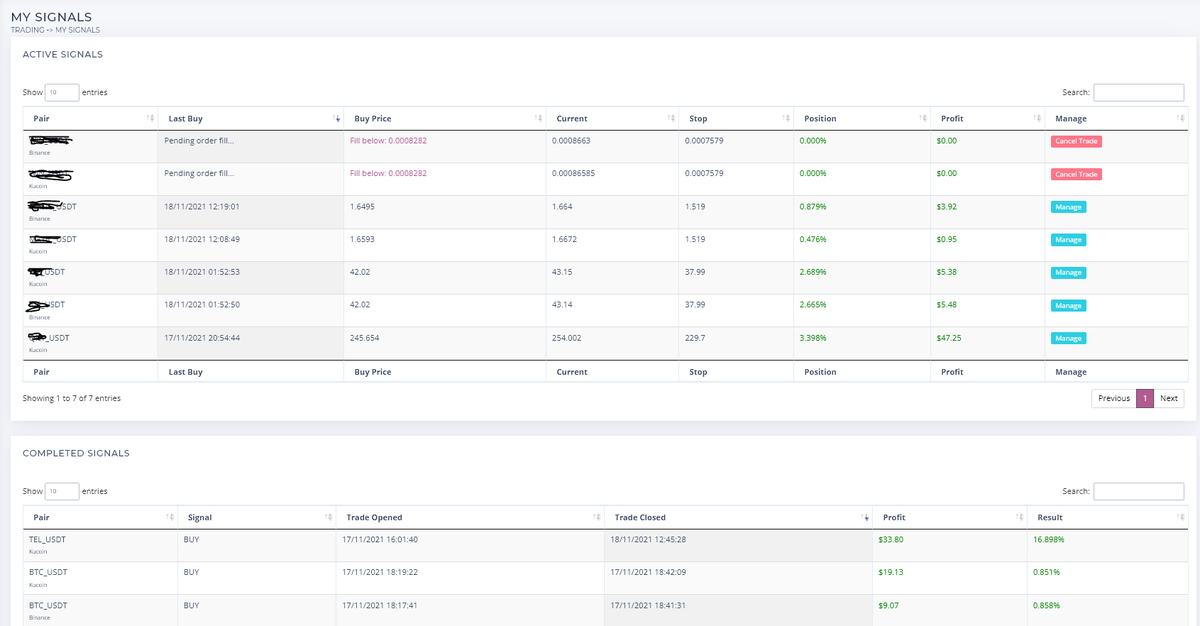Manage the trade bought at 1.6593
This screenshot has height=626, width=1200.
(1068, 240)
